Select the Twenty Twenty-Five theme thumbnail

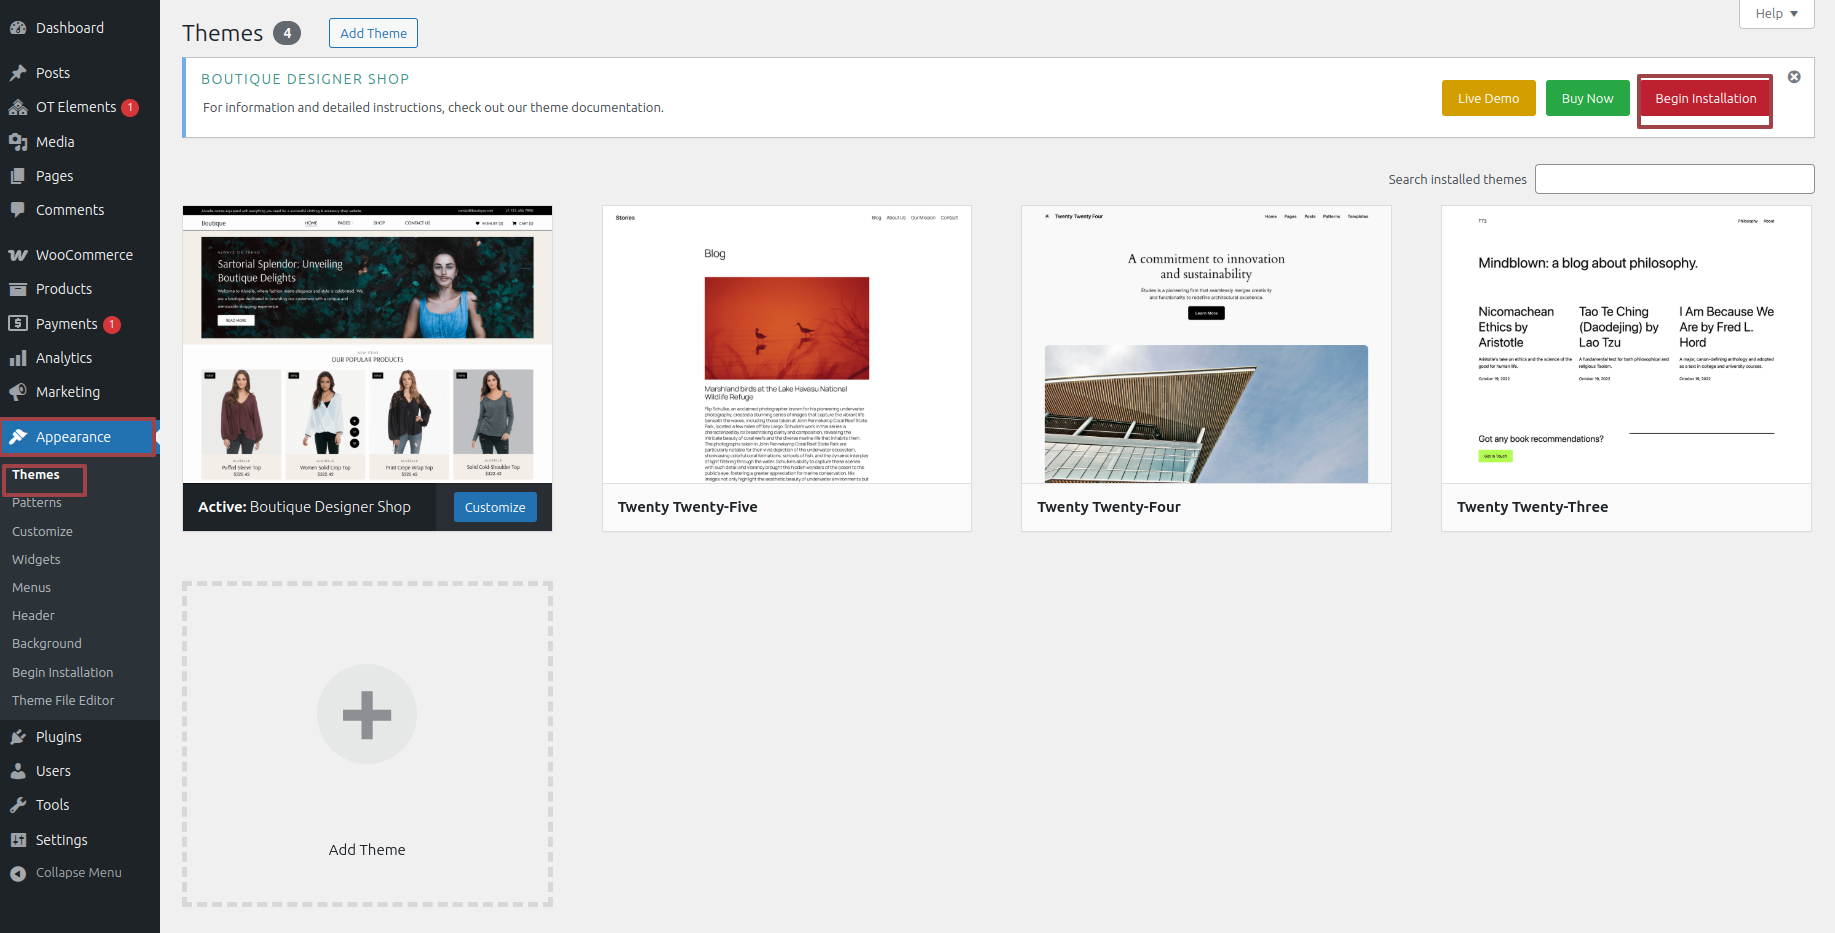(x=787, y=345)
